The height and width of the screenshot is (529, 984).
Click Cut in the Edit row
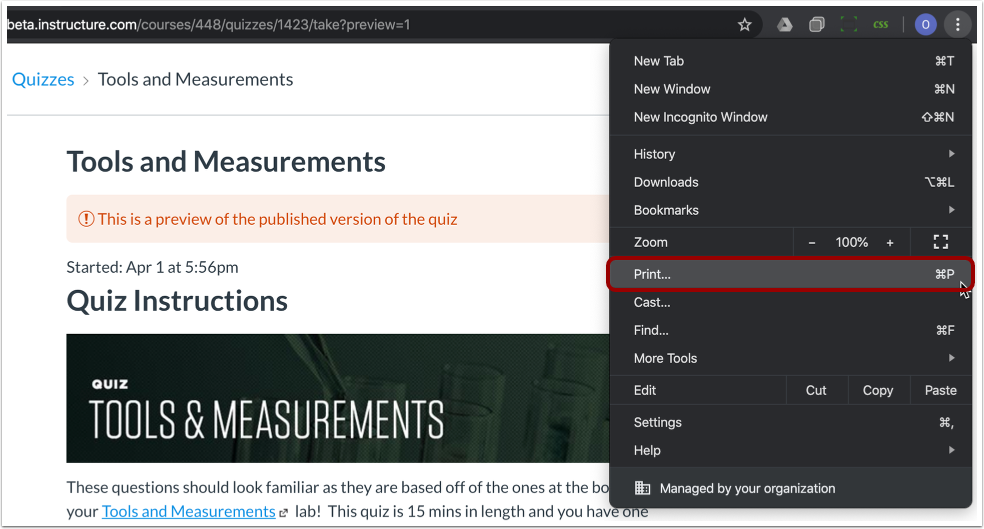[x=816, y=390]
